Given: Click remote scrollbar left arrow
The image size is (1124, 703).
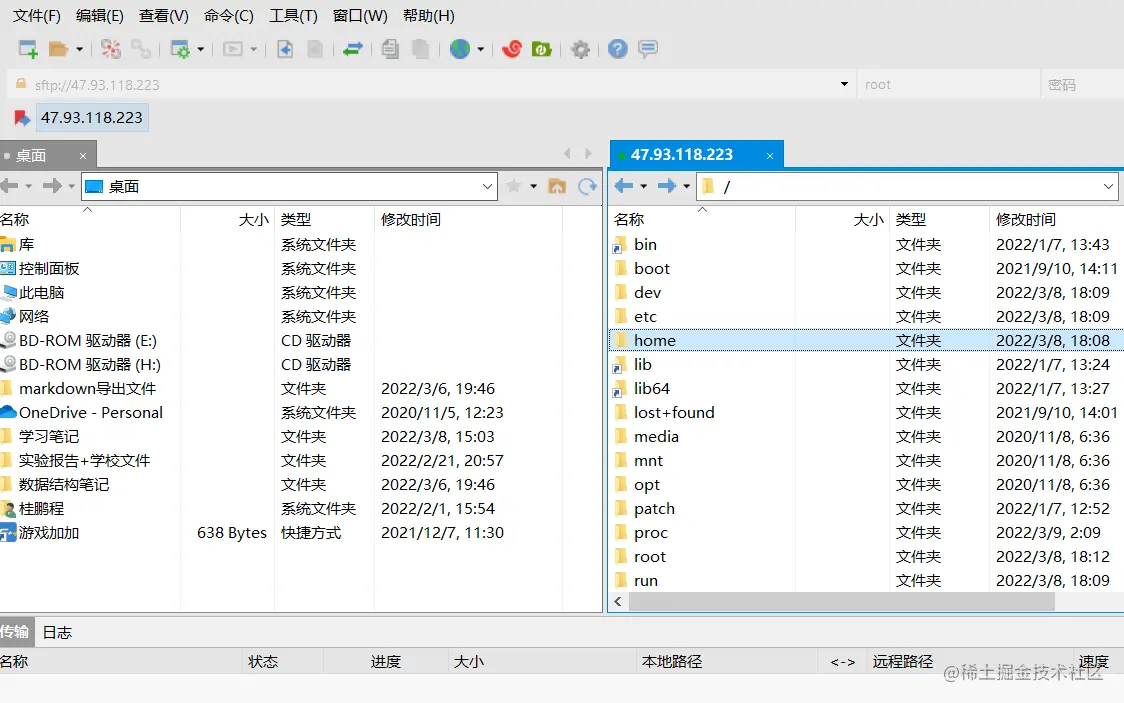Looking at the screenshot, I should click(618, 602).
